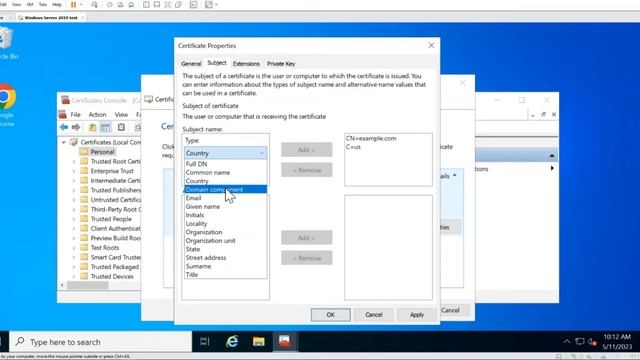Viewport: 640px width, 360px height.
Task: Open Task View on the taskbar
Action: coord(204,342)
